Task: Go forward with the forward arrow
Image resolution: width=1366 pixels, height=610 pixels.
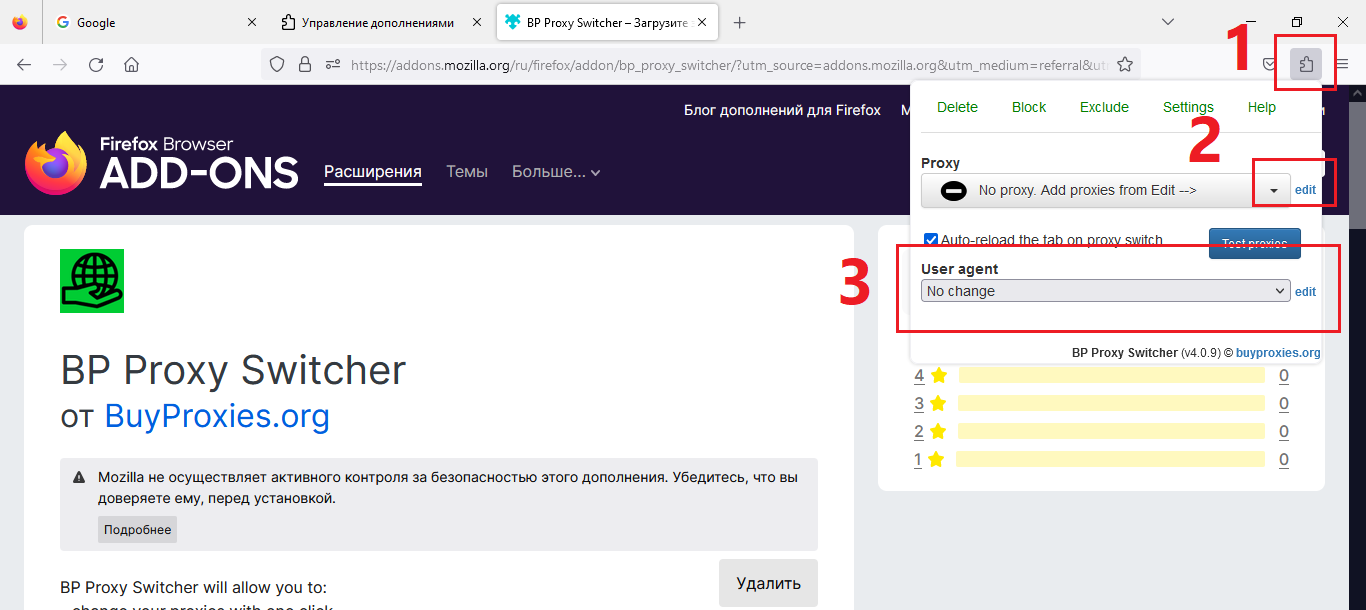Action: coord(60,65)
